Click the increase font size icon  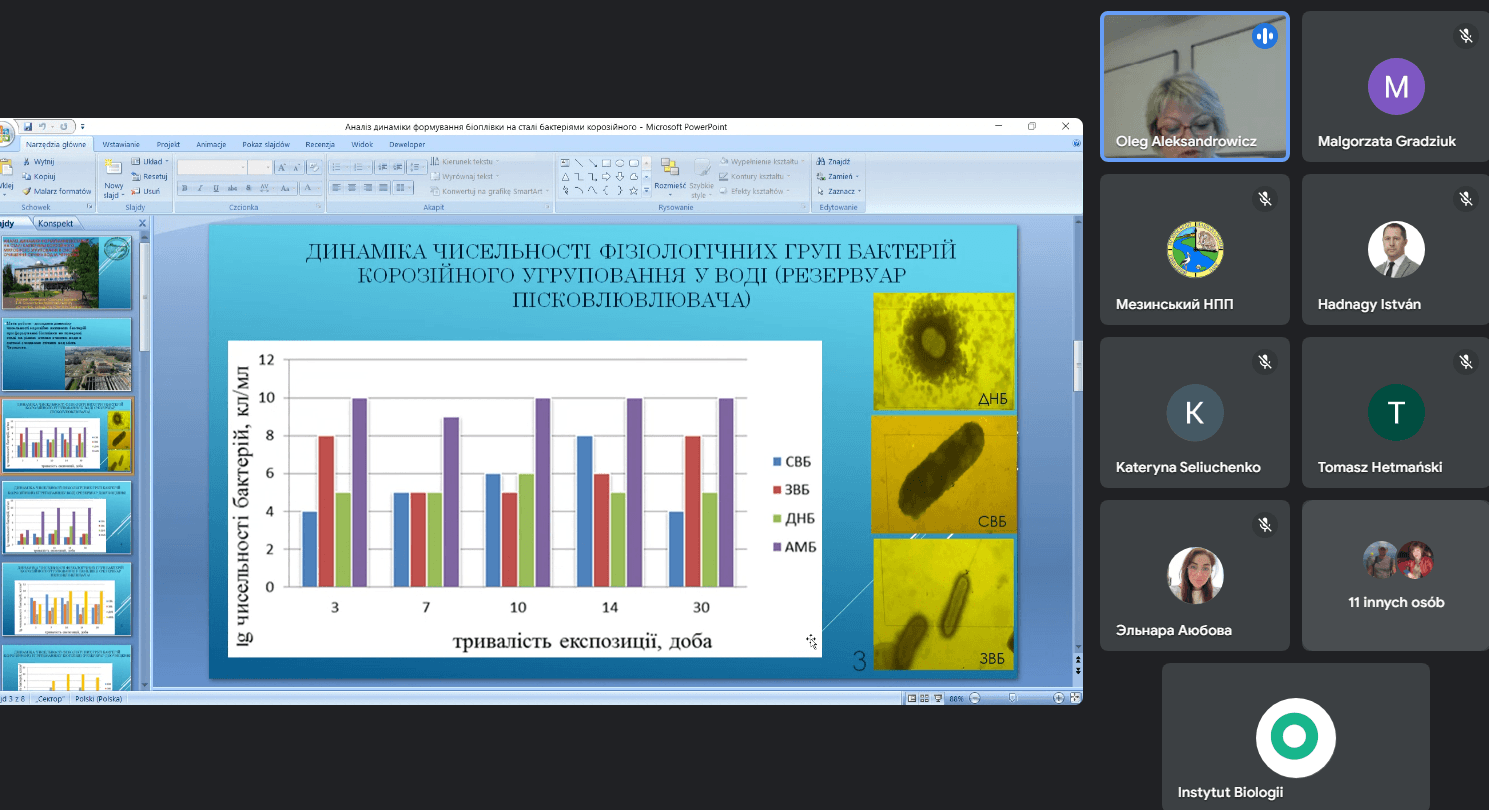pos(281,167)
